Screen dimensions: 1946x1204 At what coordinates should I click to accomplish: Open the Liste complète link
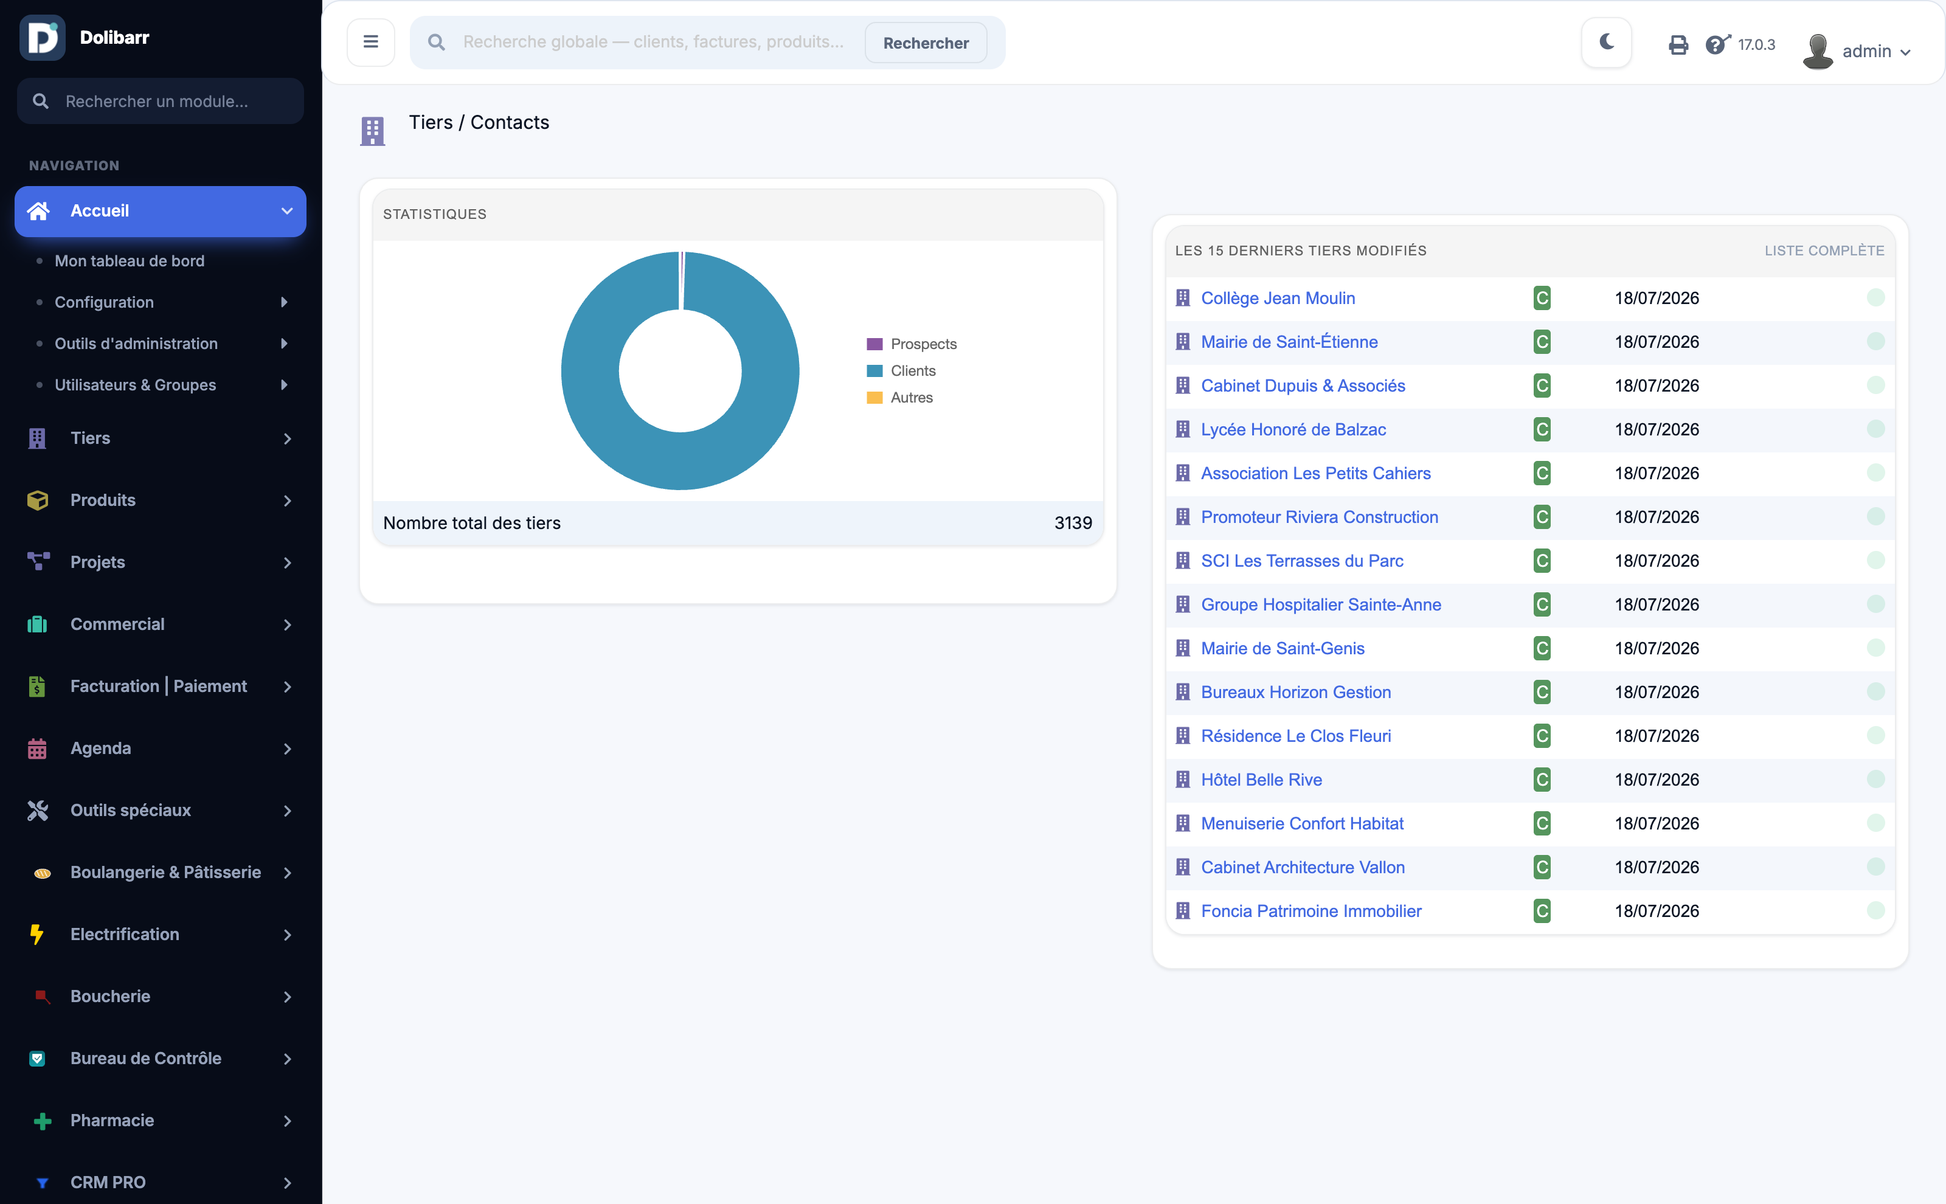coord(1824,251)
